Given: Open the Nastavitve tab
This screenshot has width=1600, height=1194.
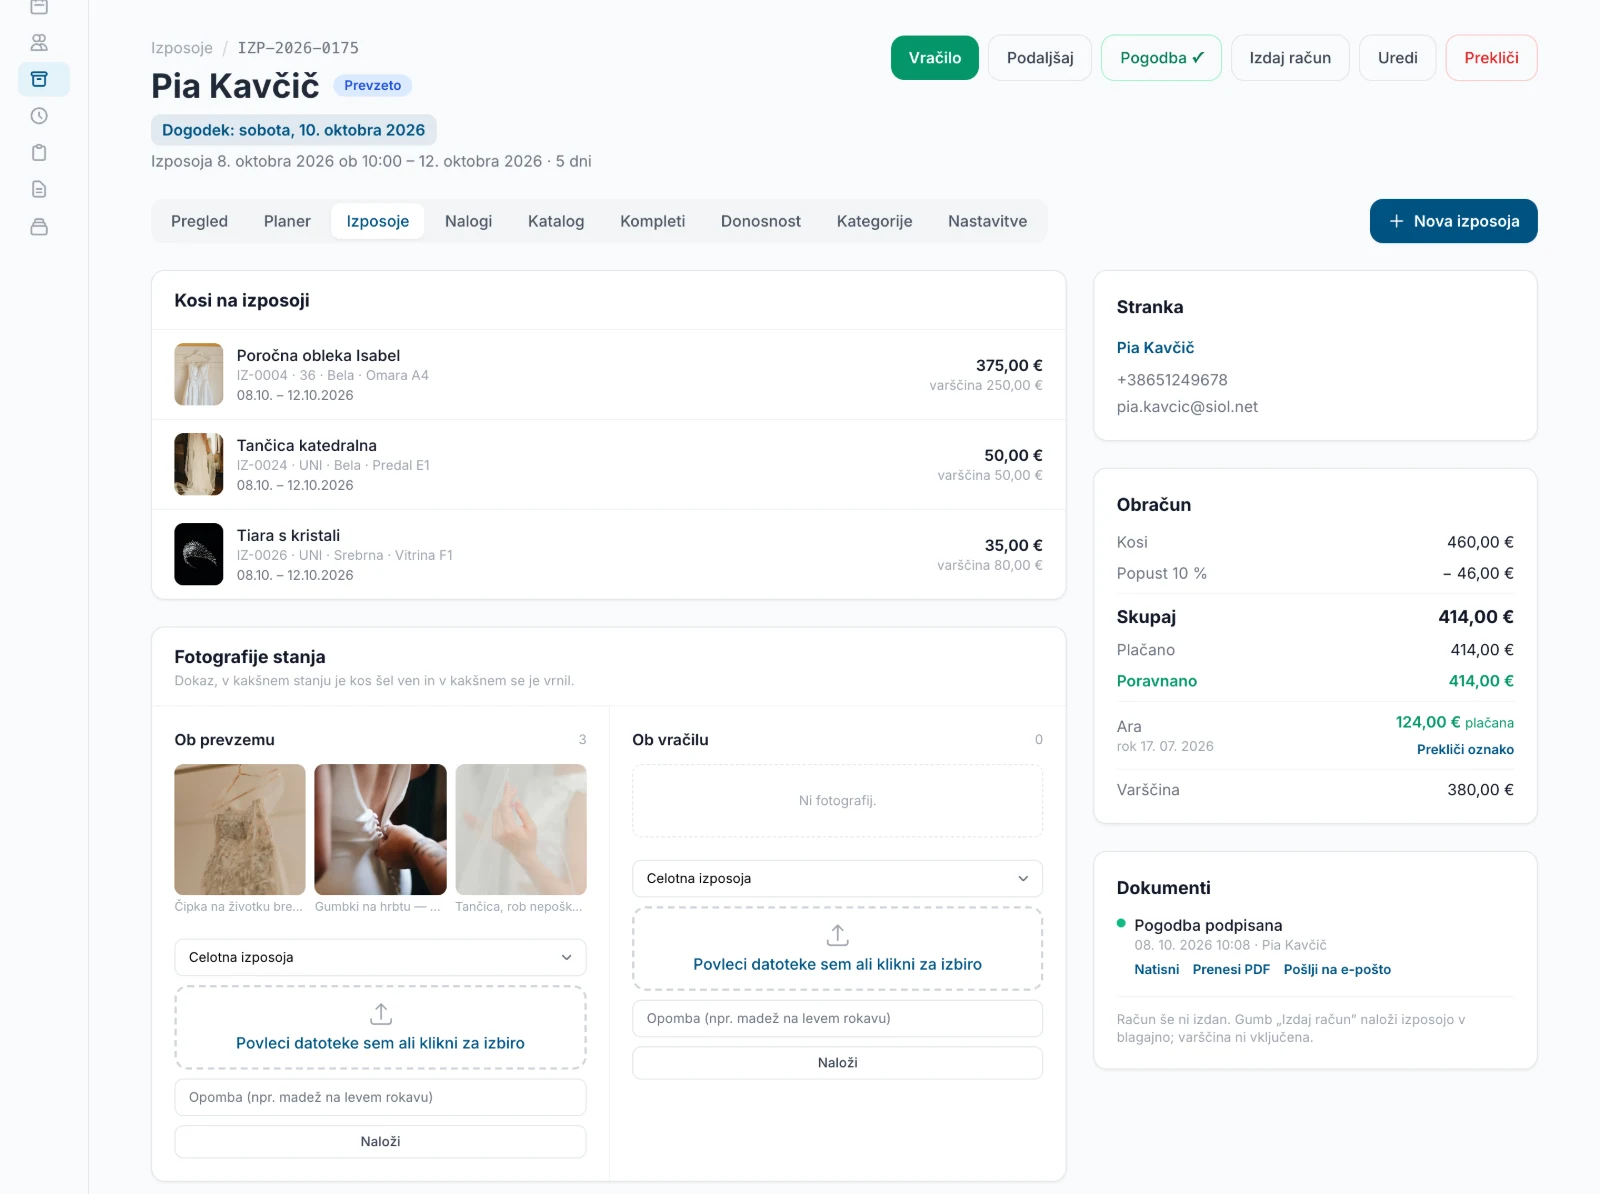Looking at the screenshot, I should tap(988, 221).
